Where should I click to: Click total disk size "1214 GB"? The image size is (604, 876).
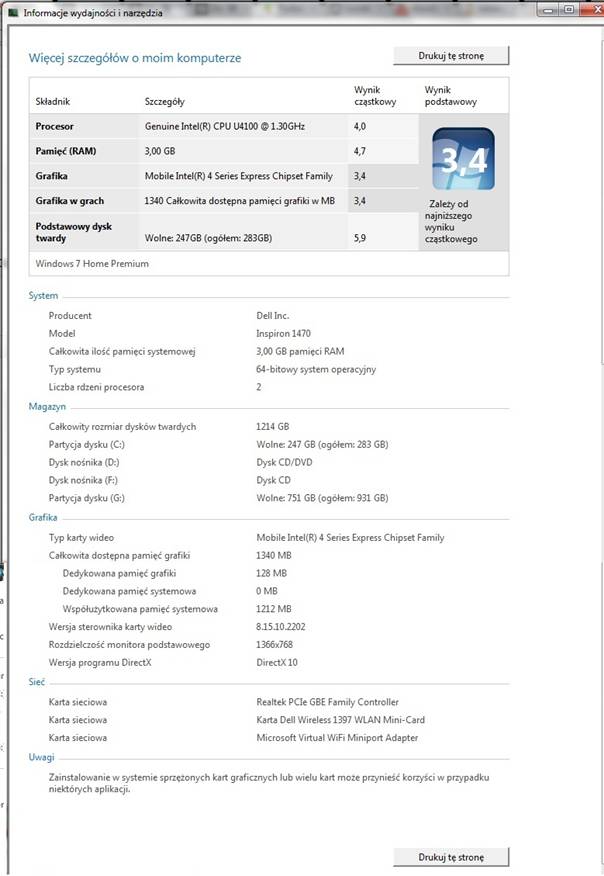pyautogui.click(x=273, y=426)
